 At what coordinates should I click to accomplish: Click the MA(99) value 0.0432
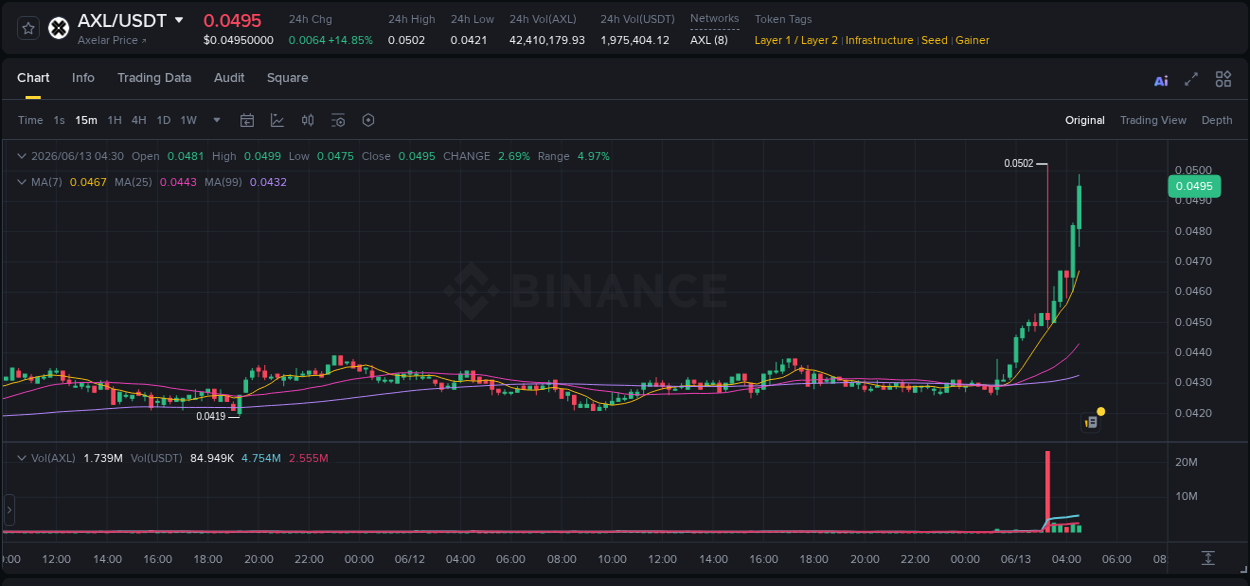[x=268, y=182]
